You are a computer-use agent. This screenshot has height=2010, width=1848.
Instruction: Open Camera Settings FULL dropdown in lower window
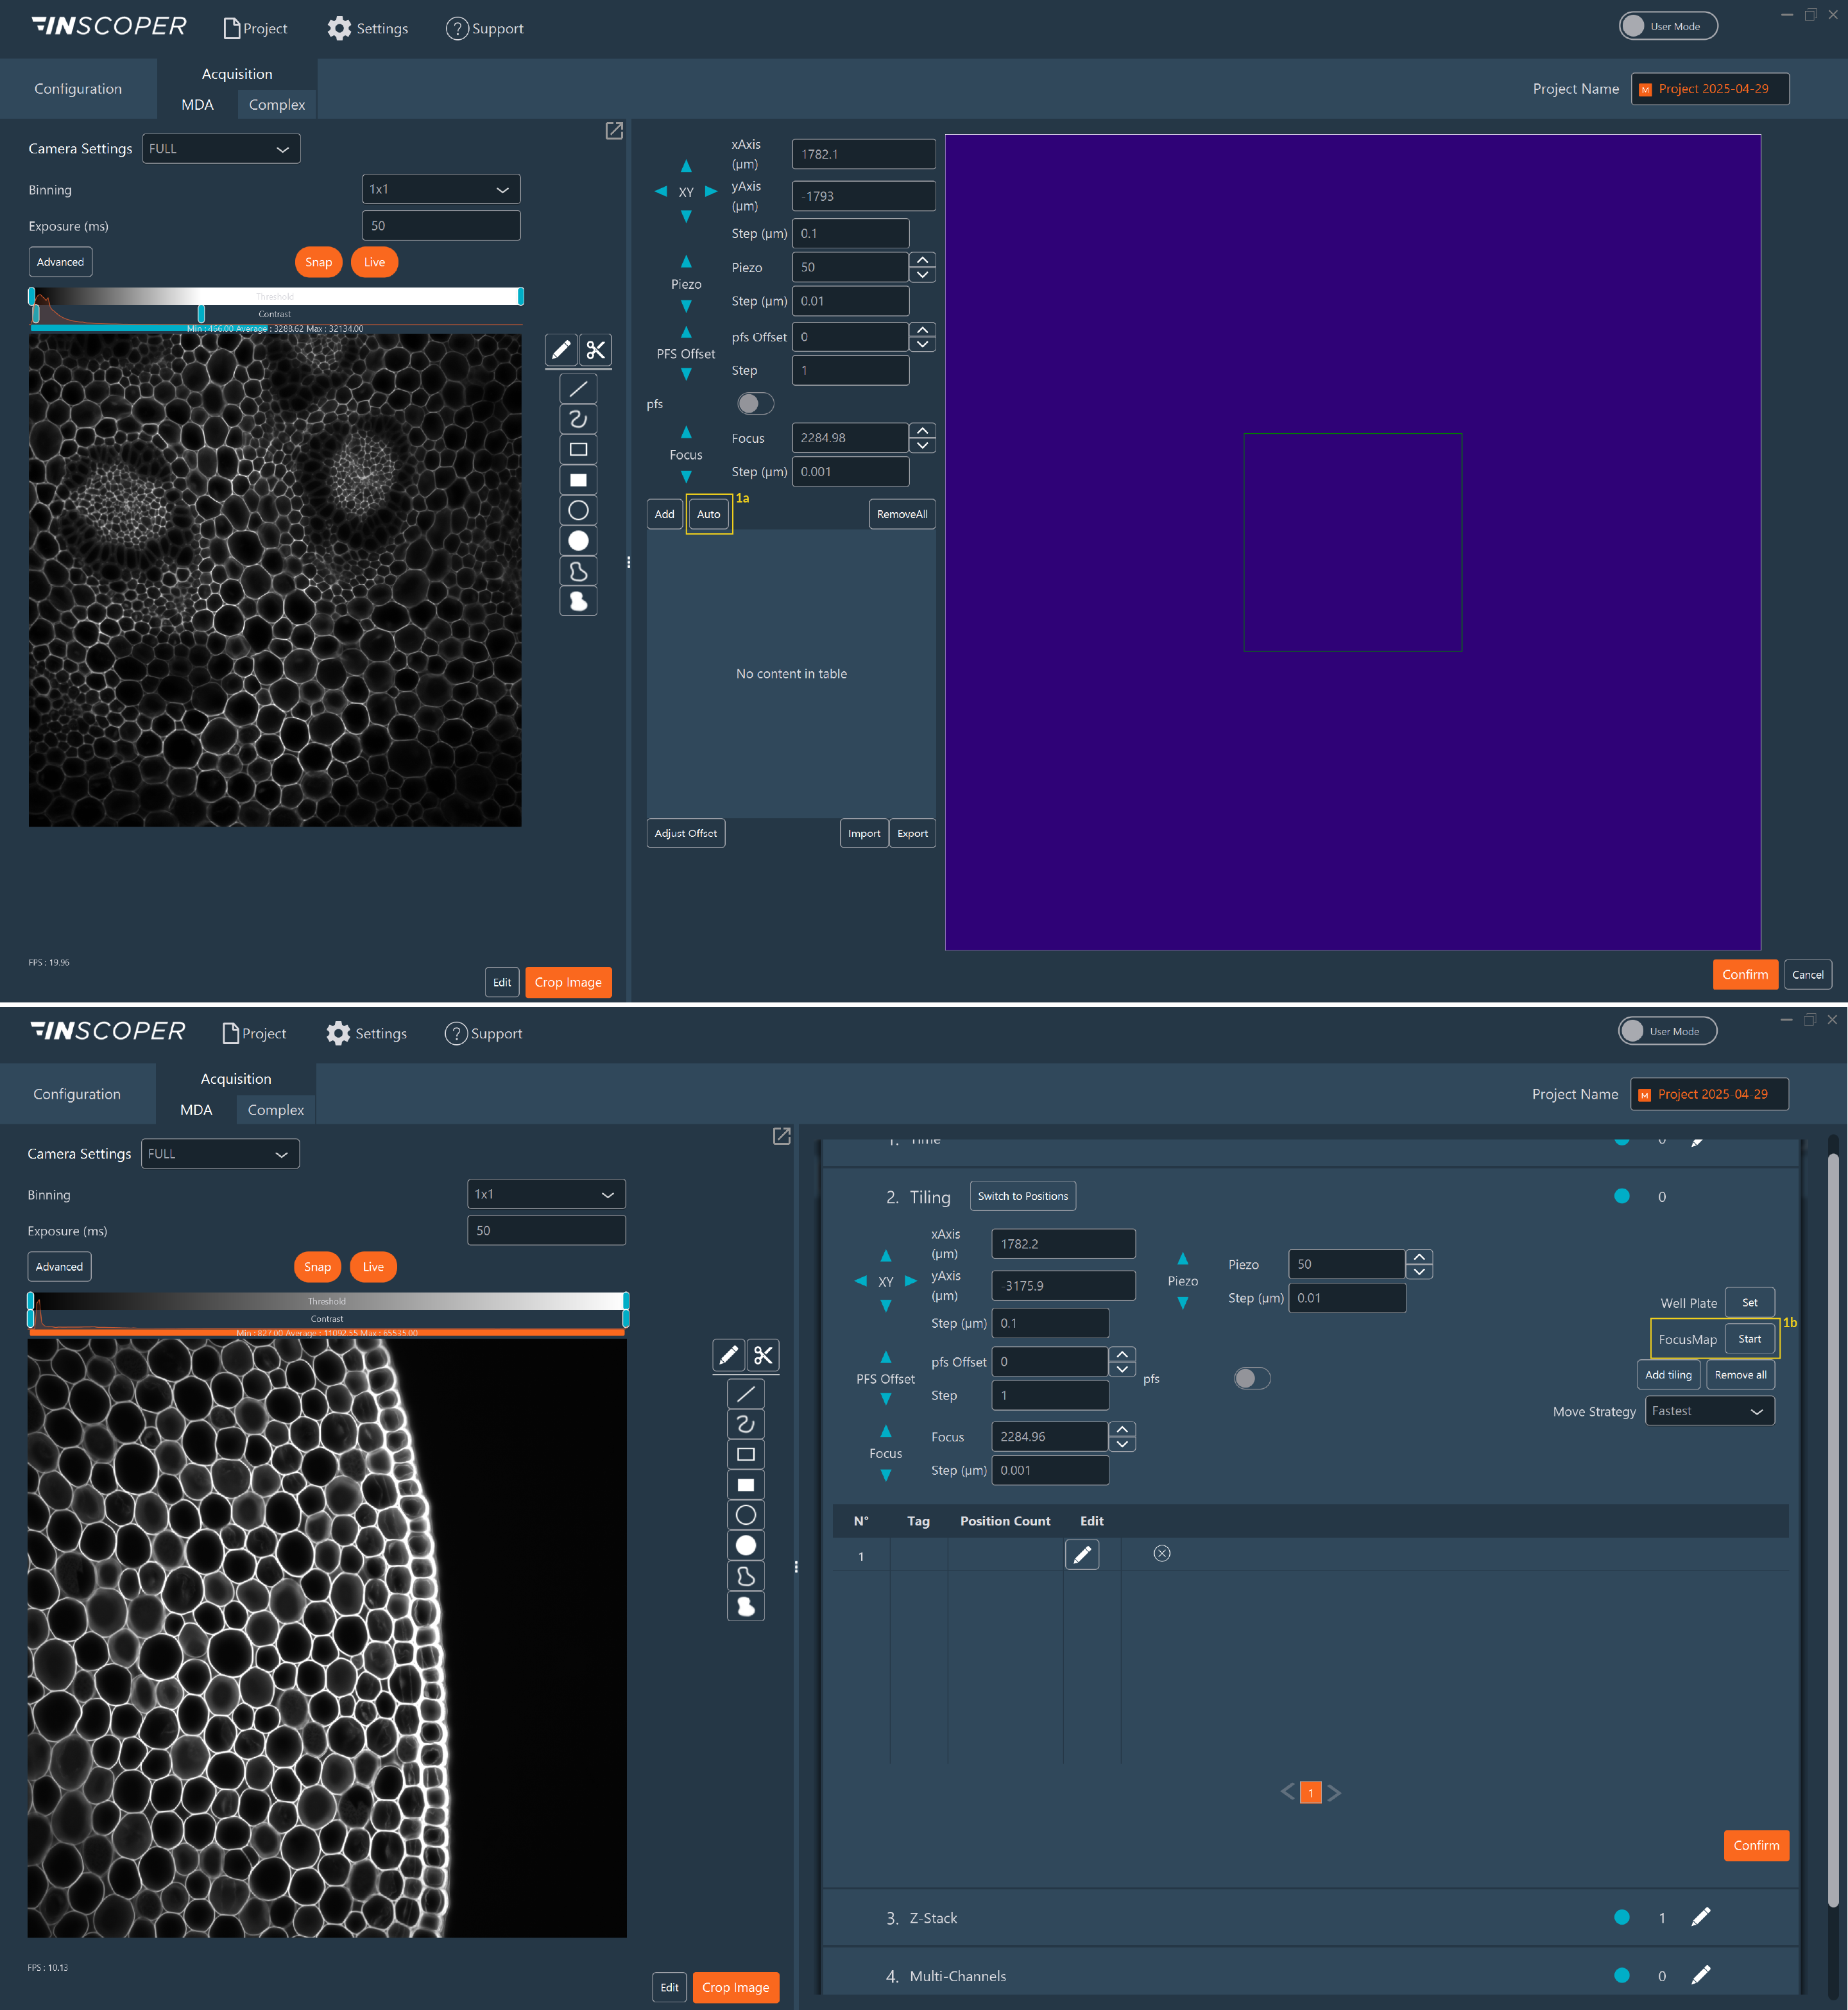tap(220, 1153)
